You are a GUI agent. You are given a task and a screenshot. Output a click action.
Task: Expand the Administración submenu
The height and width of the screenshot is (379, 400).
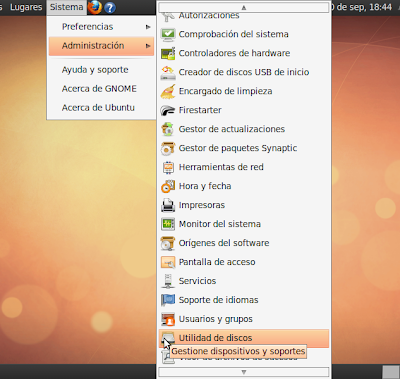point(101,46)
